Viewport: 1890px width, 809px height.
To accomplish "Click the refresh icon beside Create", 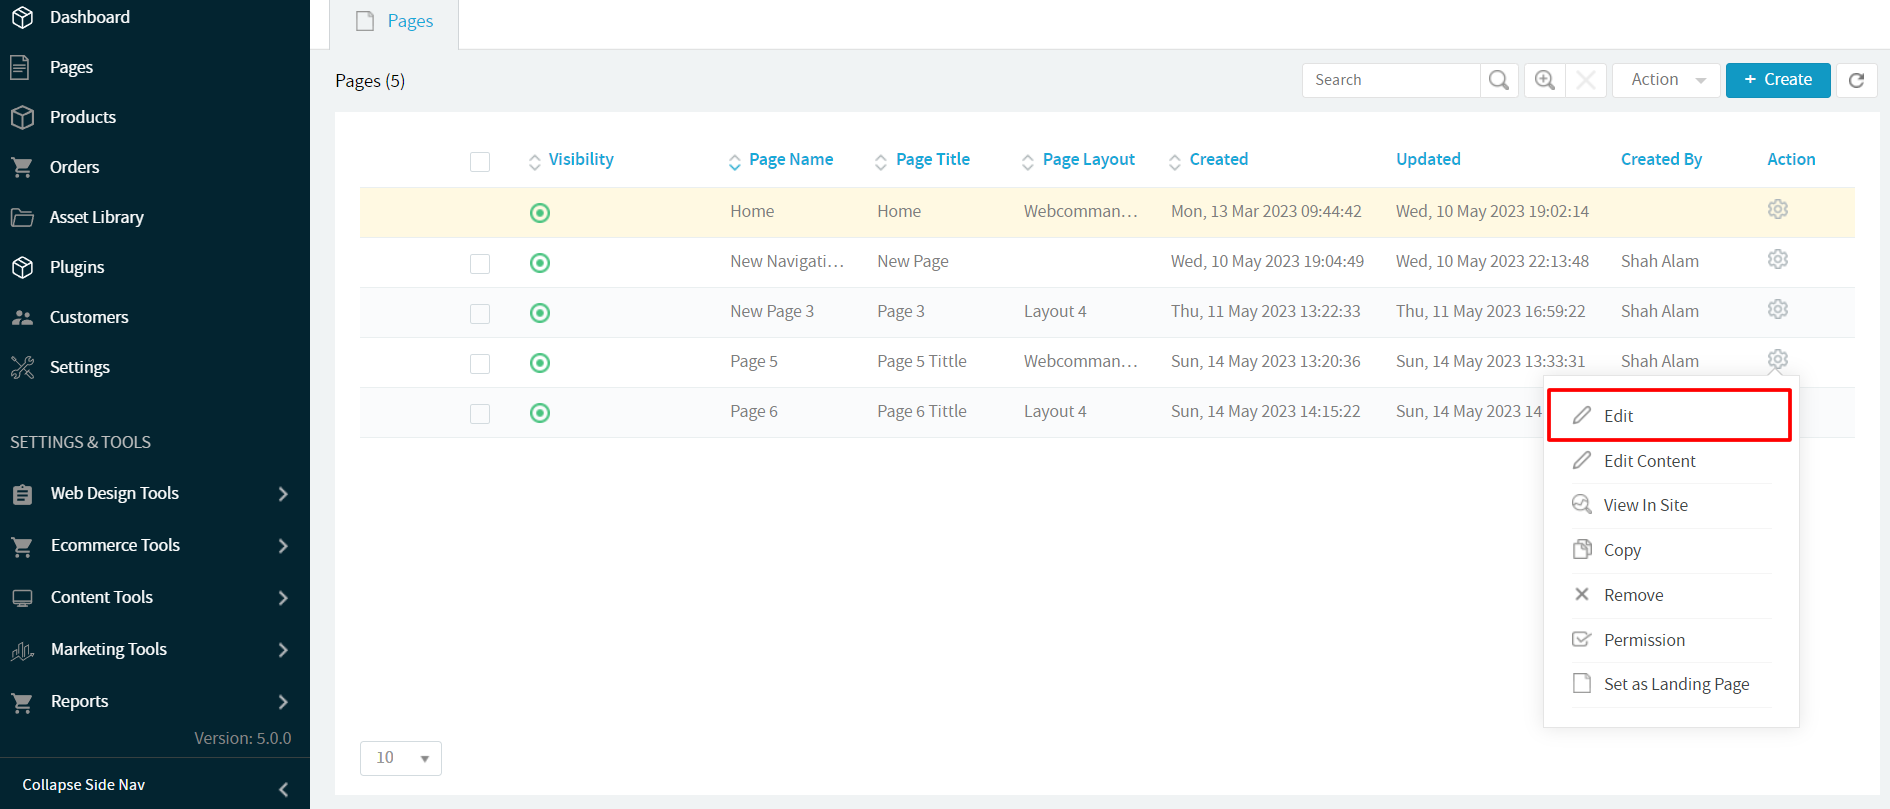I will click(1856, 80).
